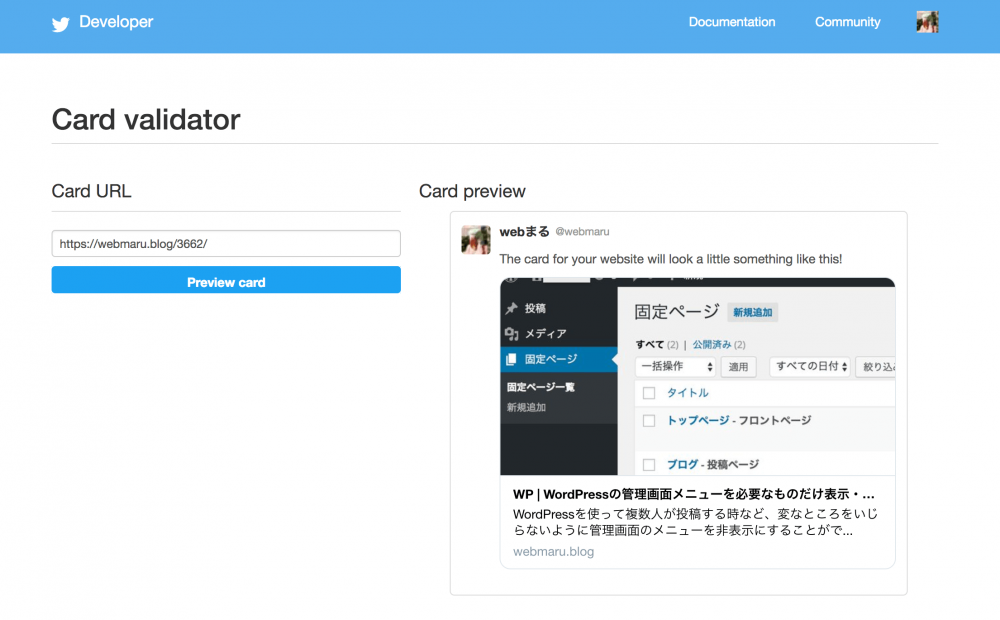Image resolution: width=1000 pixels, height=620 pixels.
Task: Open the card preview image
Action: 698,376
